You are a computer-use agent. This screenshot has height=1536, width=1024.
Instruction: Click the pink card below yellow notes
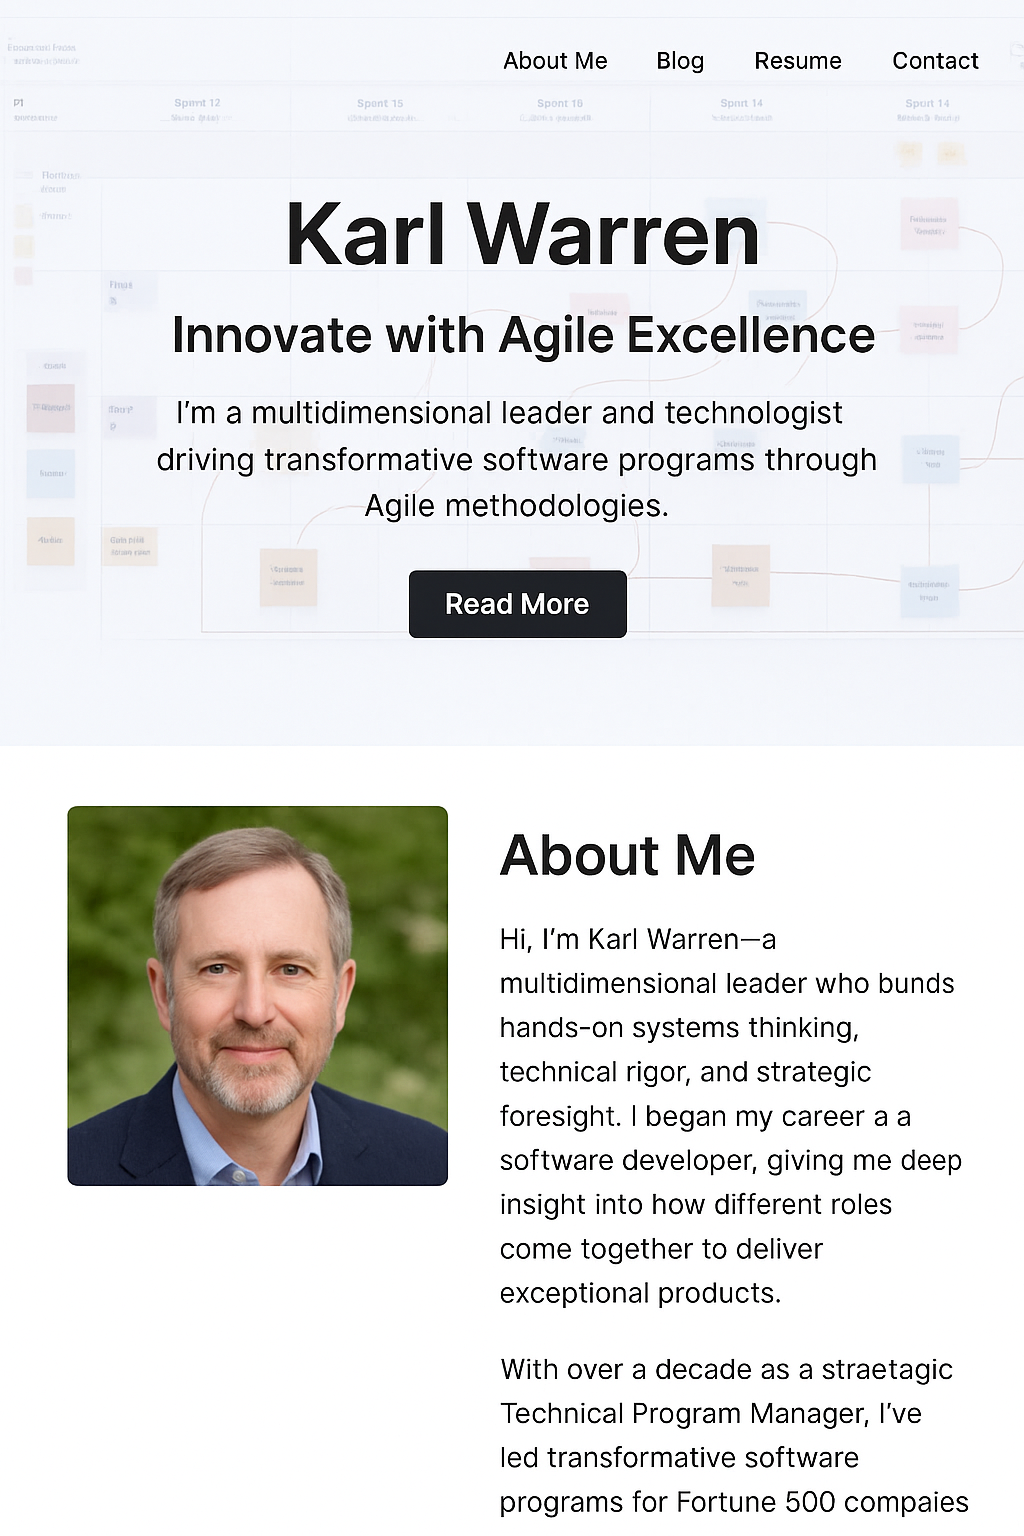coord(928,224)
